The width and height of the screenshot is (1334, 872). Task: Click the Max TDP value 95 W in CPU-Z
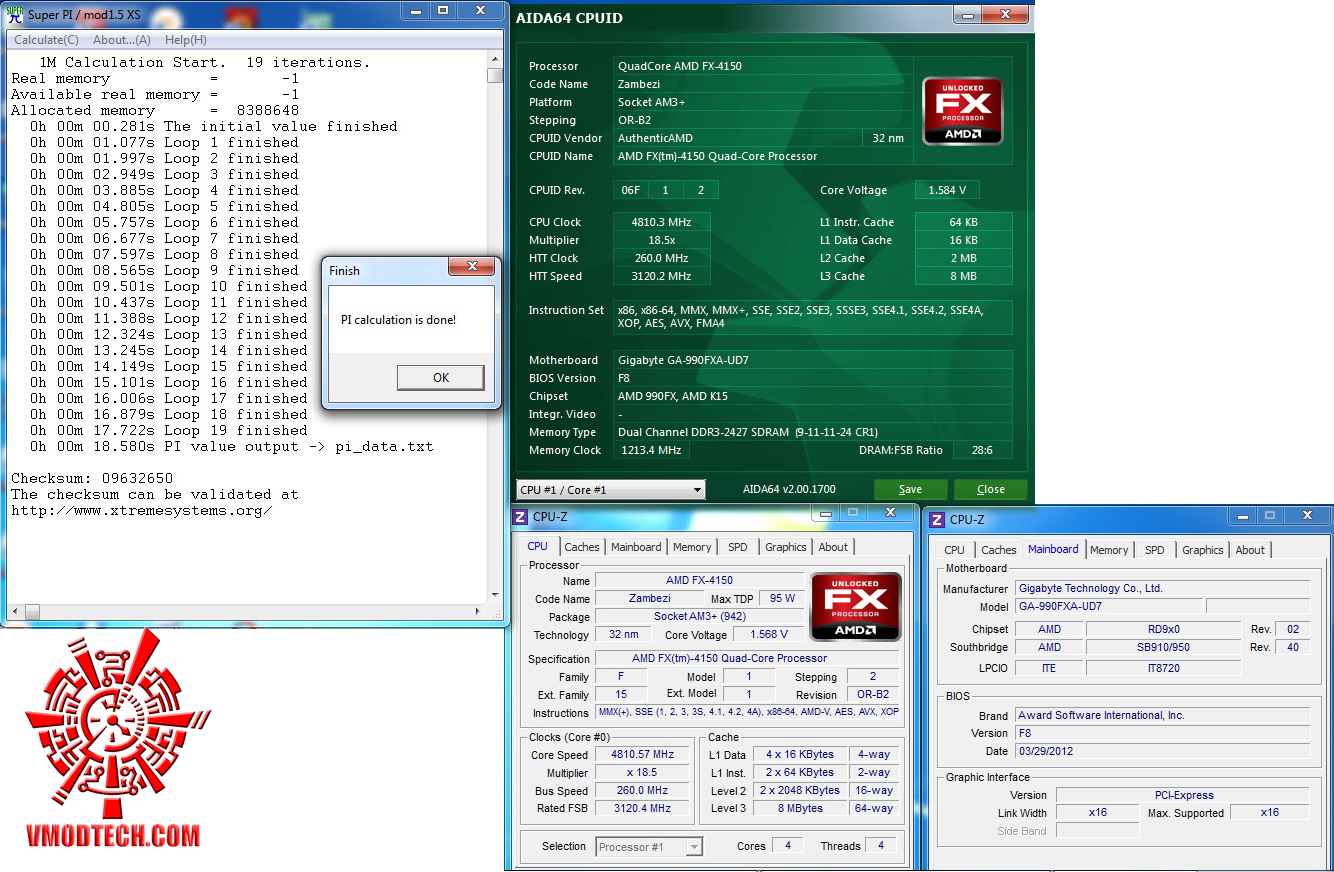[x=782, y=599]
